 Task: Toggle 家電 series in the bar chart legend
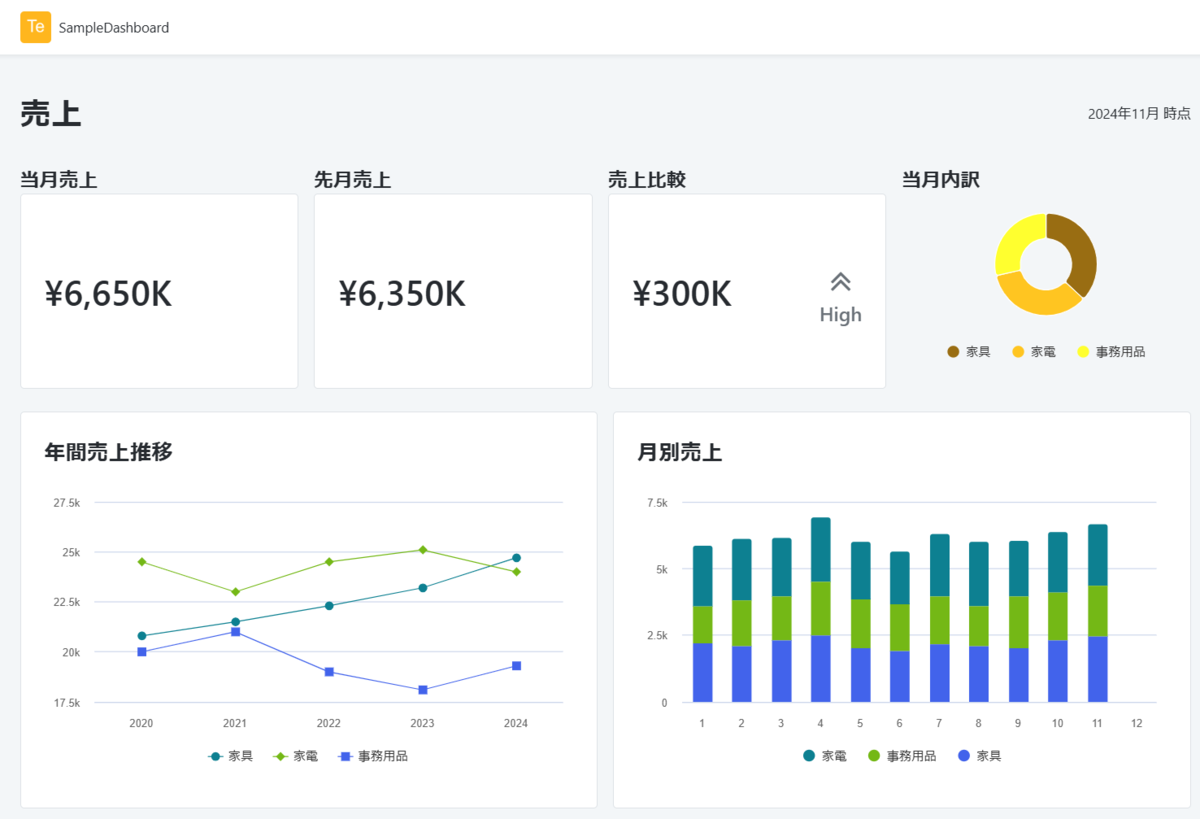(824, 756)
